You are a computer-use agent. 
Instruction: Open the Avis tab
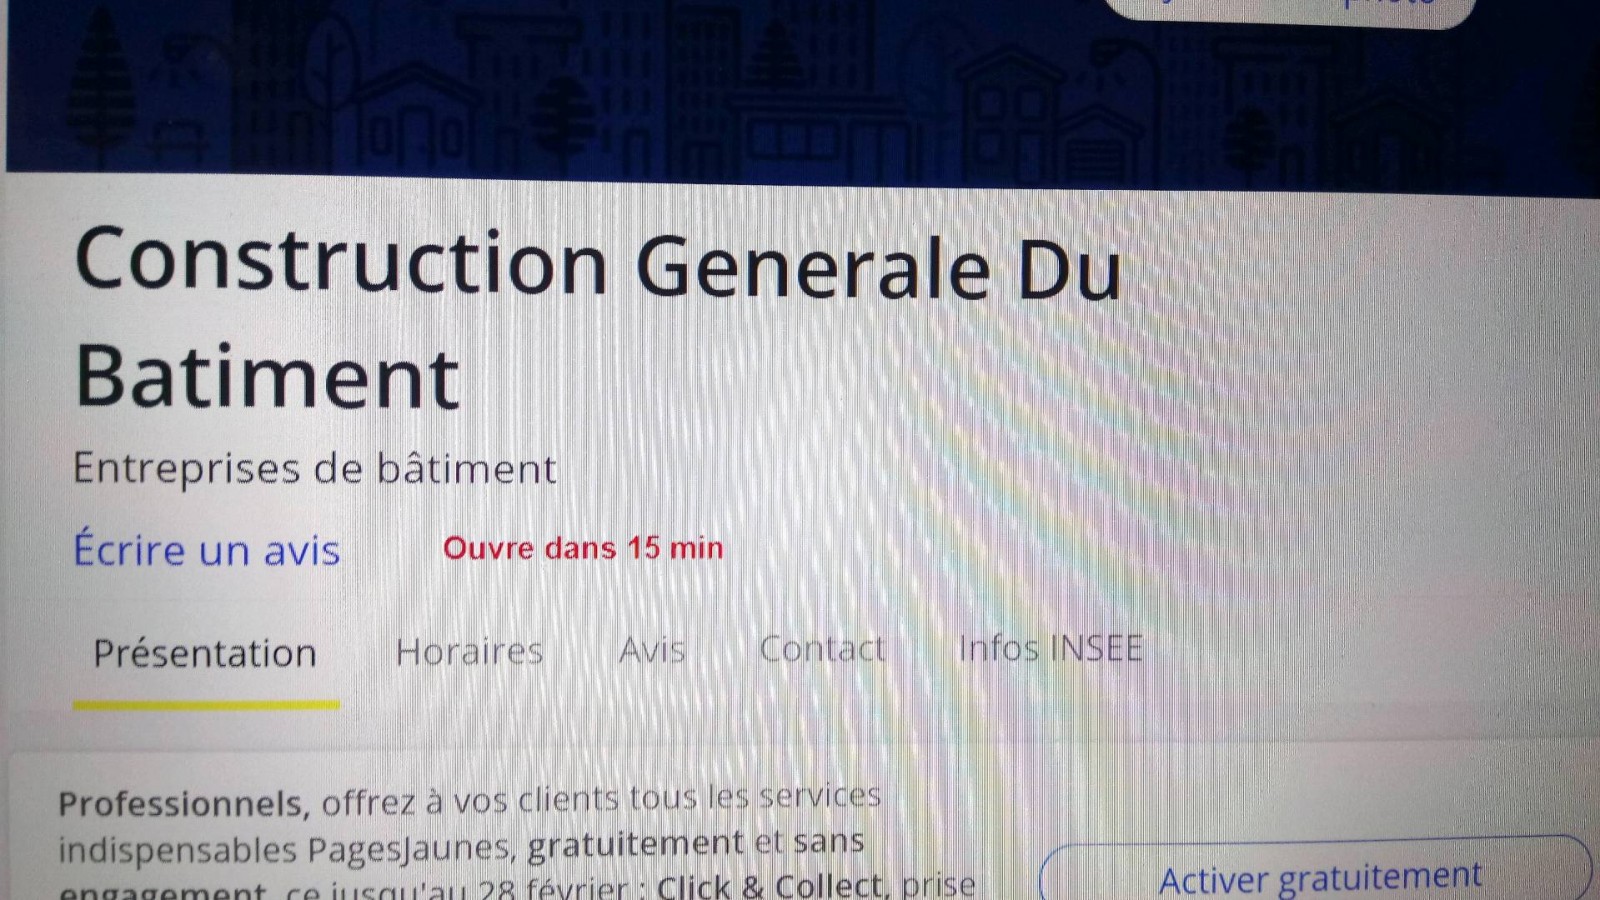(652, 651)
